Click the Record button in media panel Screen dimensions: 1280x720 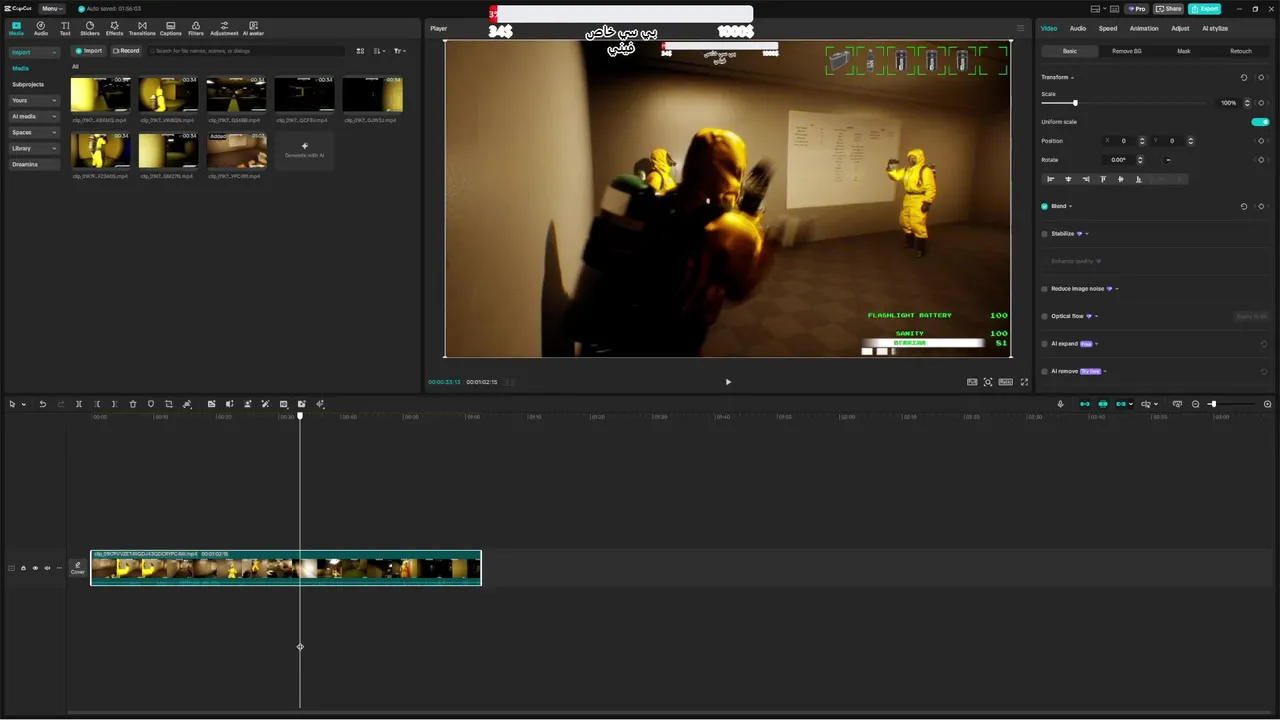pos(126,51)
